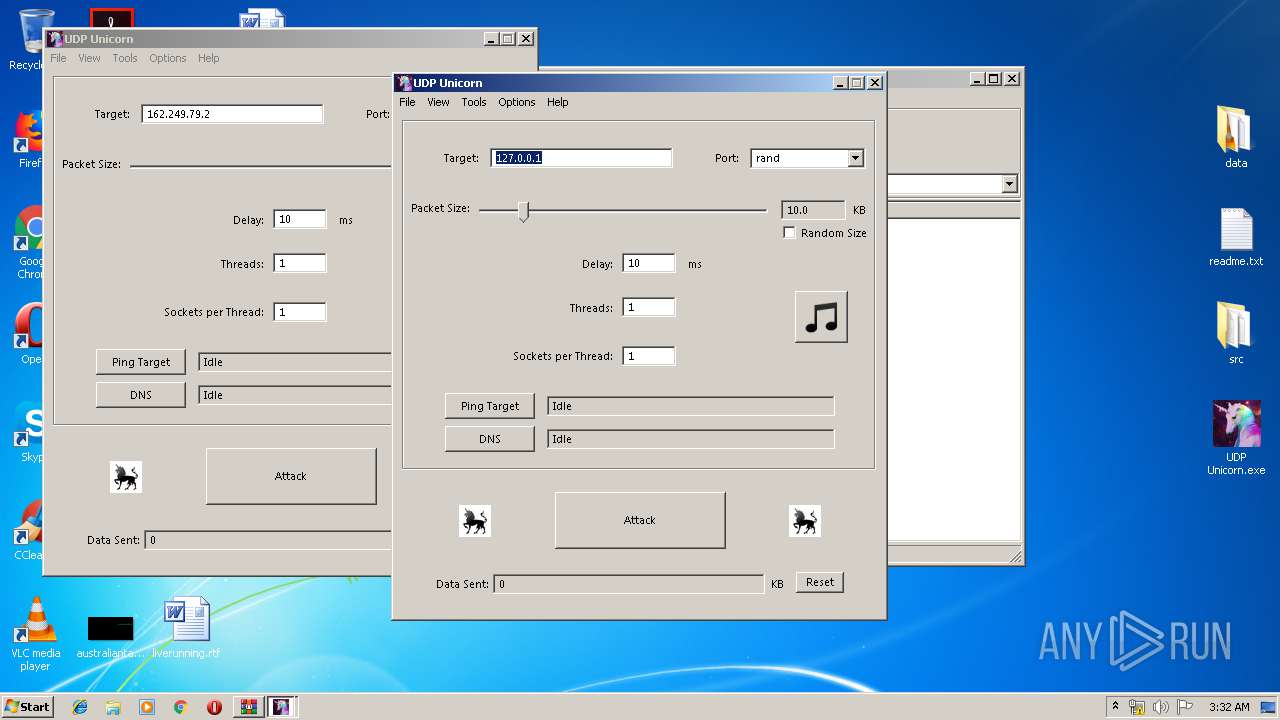Select VLC media player desktop shortcut

tap(35, 634)
